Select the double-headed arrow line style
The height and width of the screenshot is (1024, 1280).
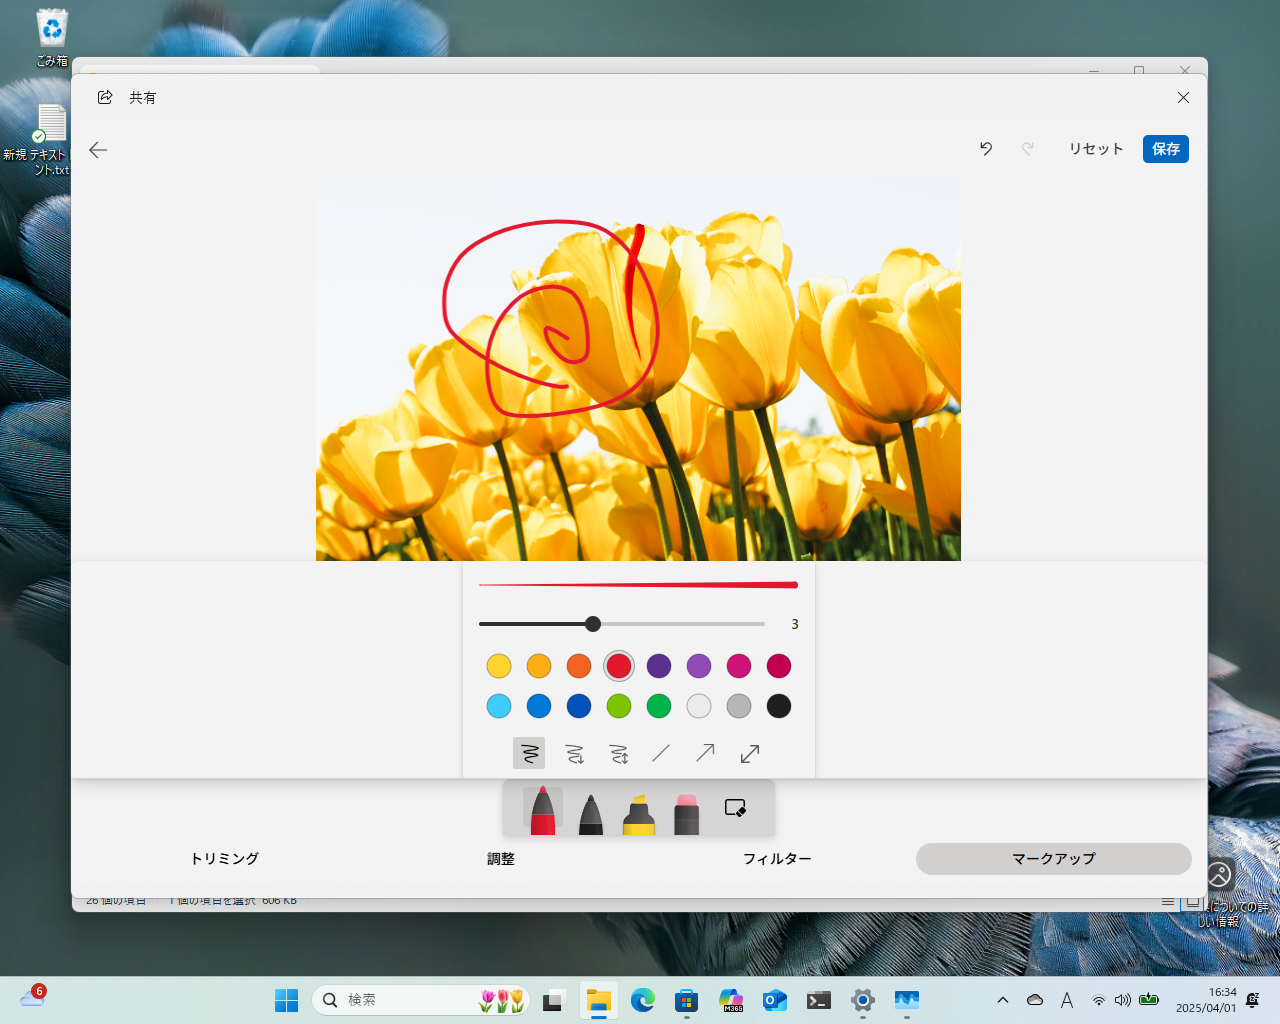750,753
